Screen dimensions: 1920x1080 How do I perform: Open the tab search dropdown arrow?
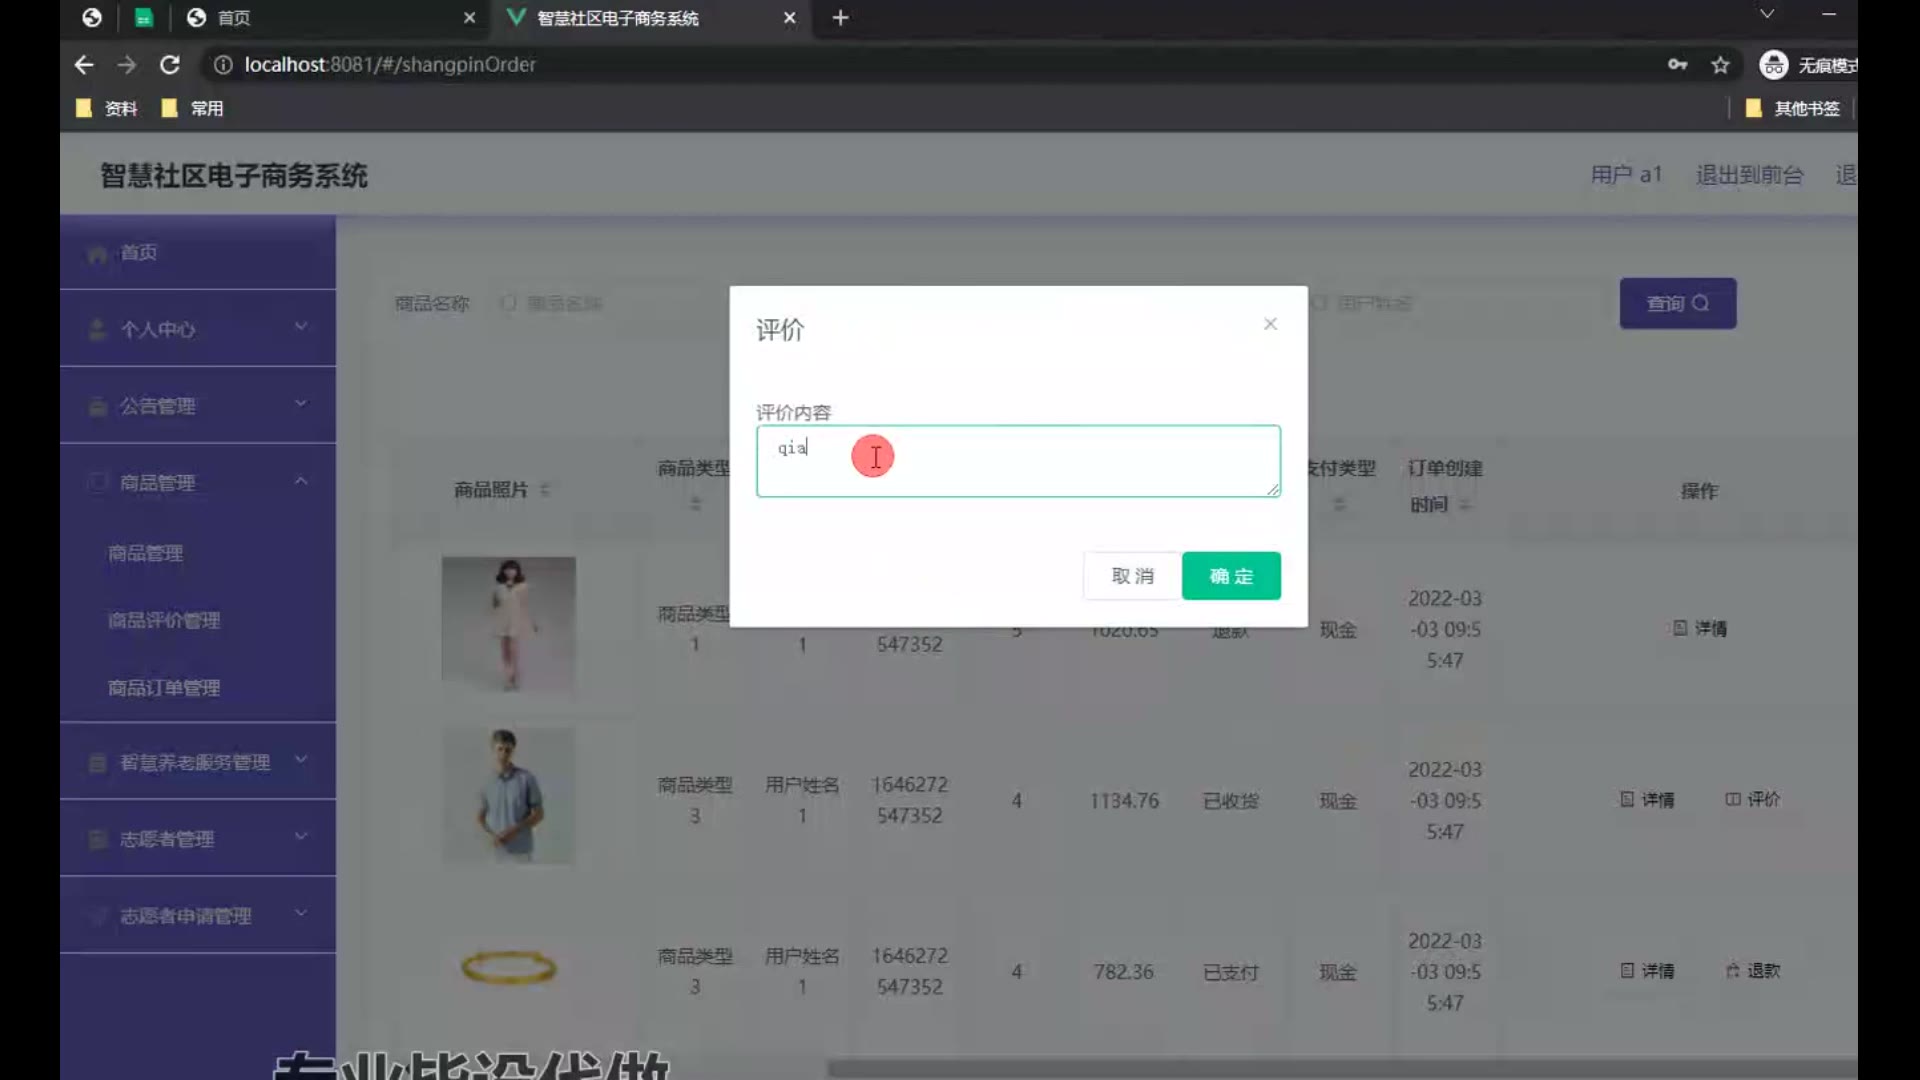pos(1767,14)
